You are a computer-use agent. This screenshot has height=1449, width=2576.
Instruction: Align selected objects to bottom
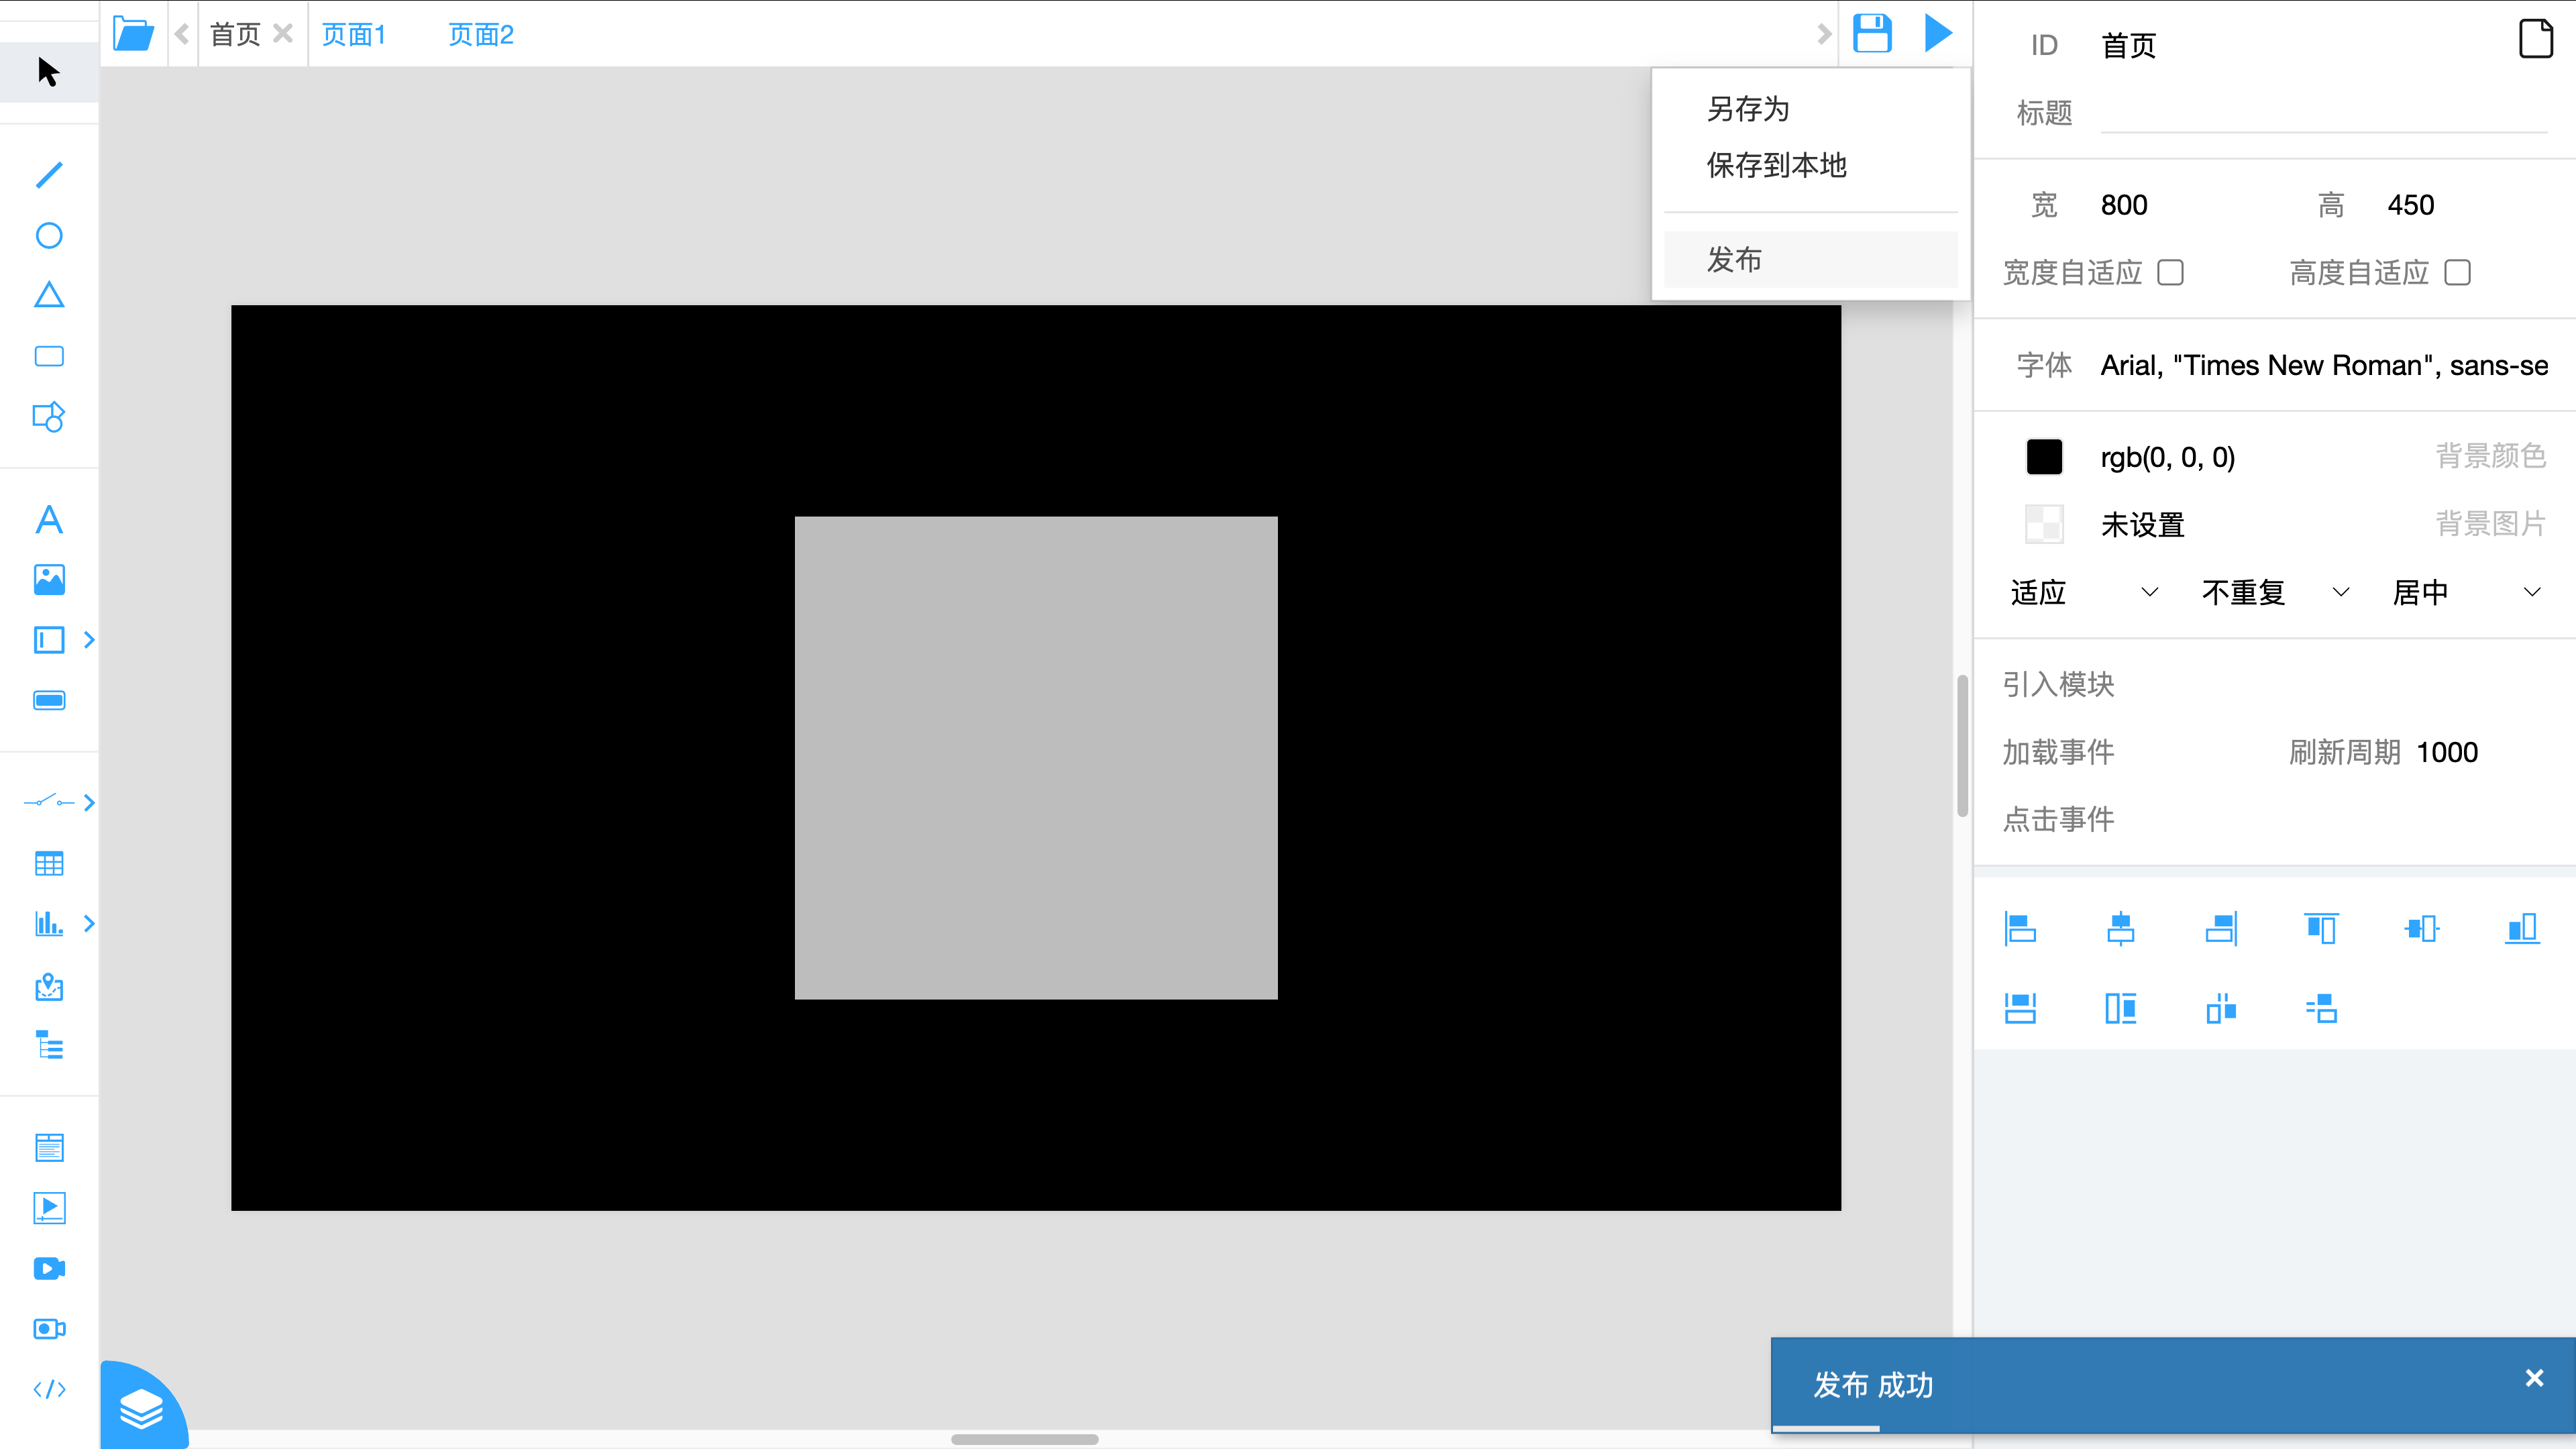2522,928
